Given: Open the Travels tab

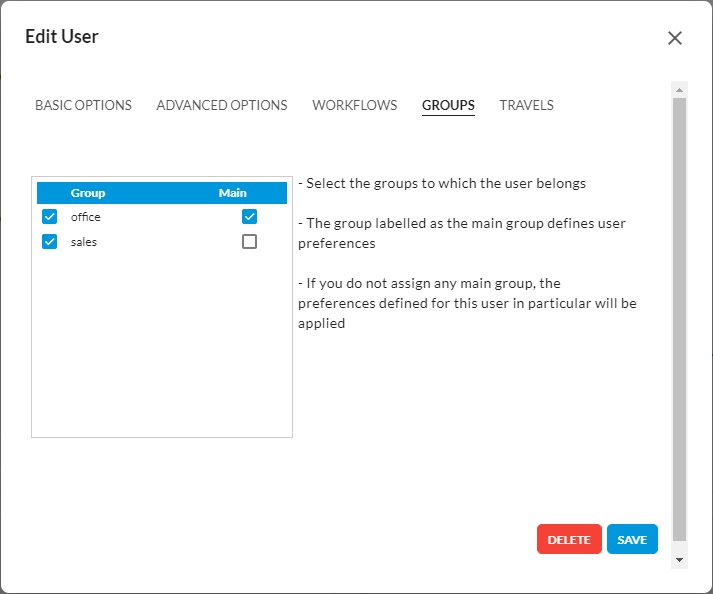Looking at the screenshot, I should point(526,105).
